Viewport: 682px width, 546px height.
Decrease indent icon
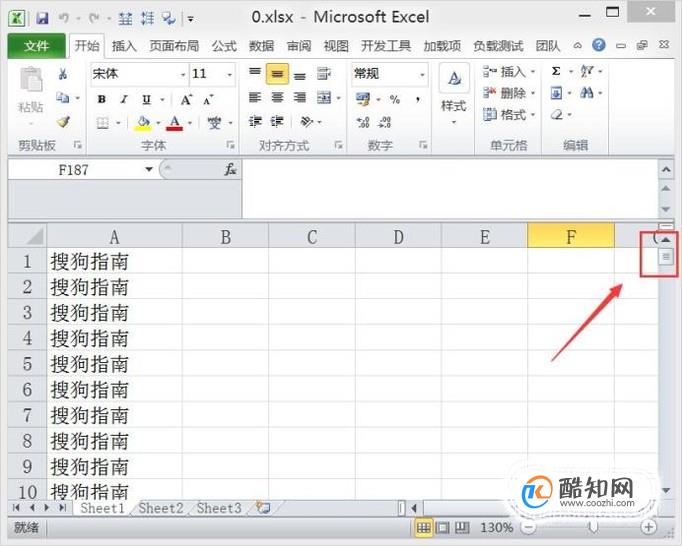(255, 121)
